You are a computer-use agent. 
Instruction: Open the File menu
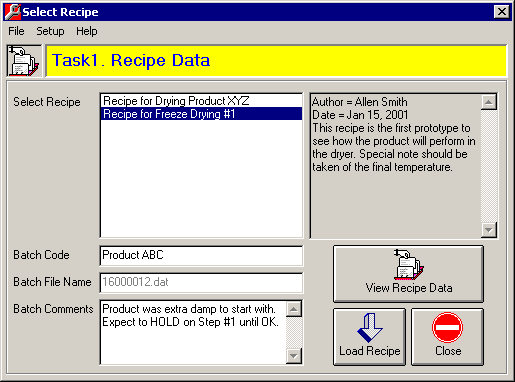click(16, 31)
